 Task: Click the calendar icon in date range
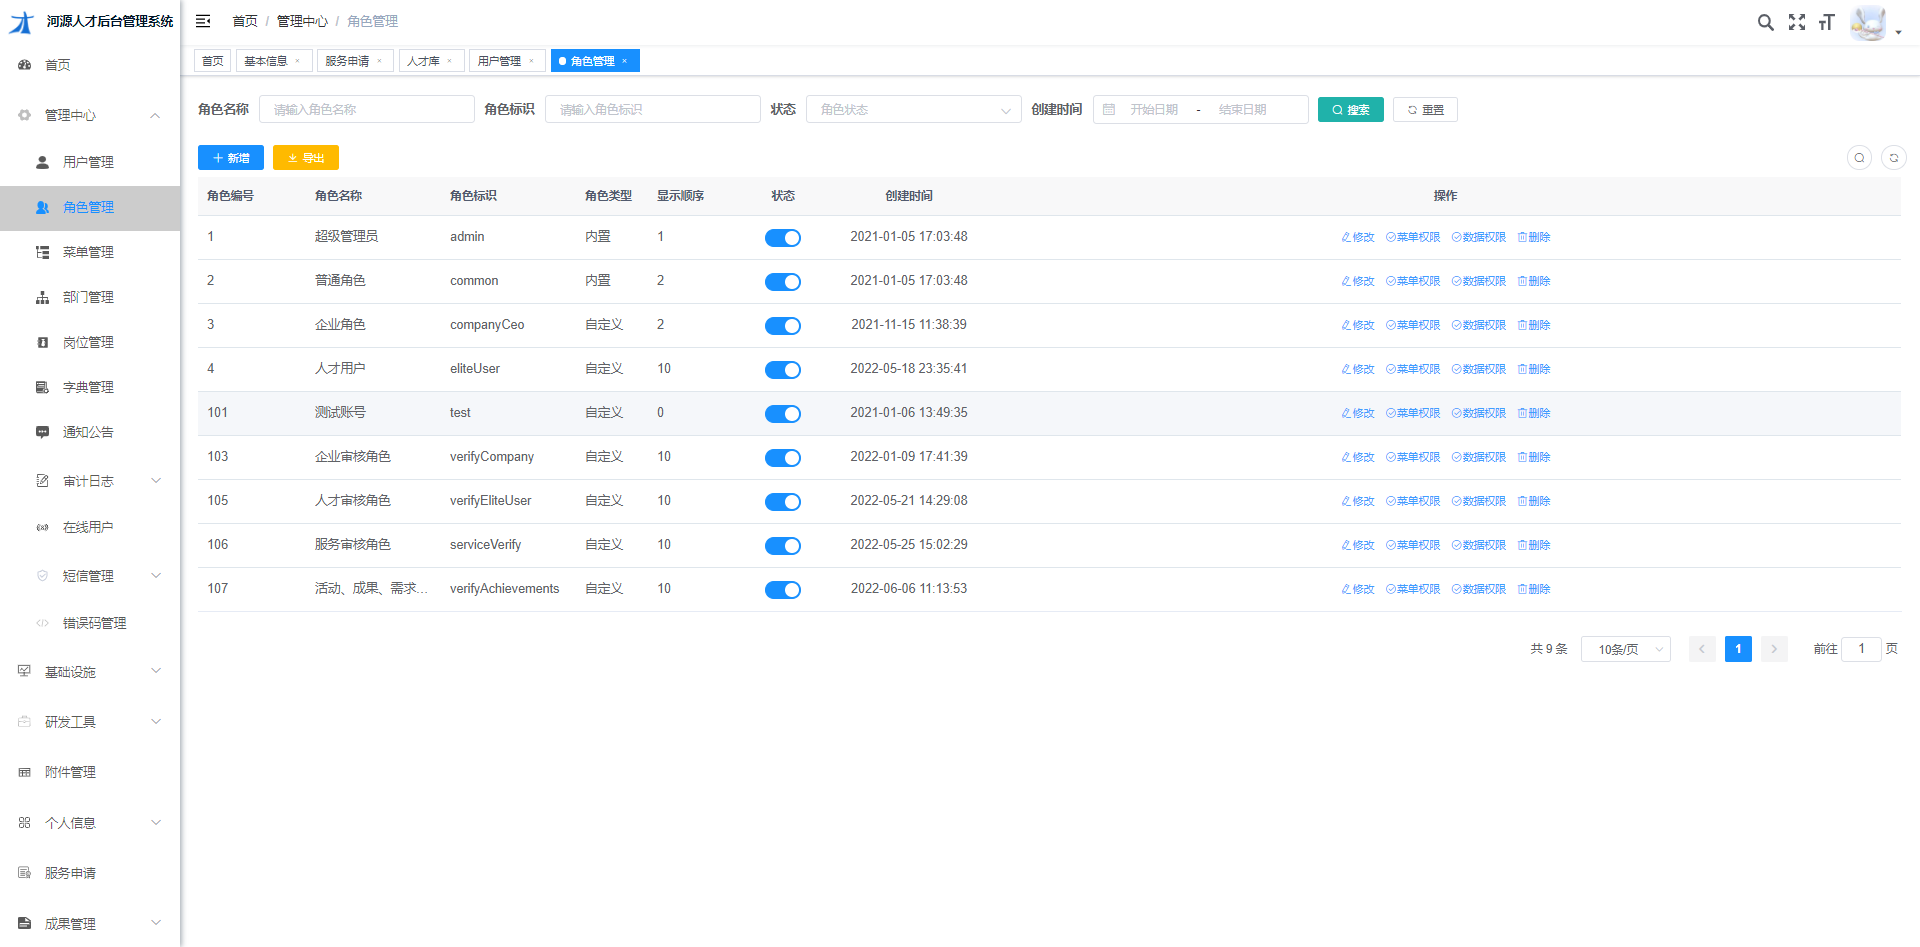(1109, 110)
